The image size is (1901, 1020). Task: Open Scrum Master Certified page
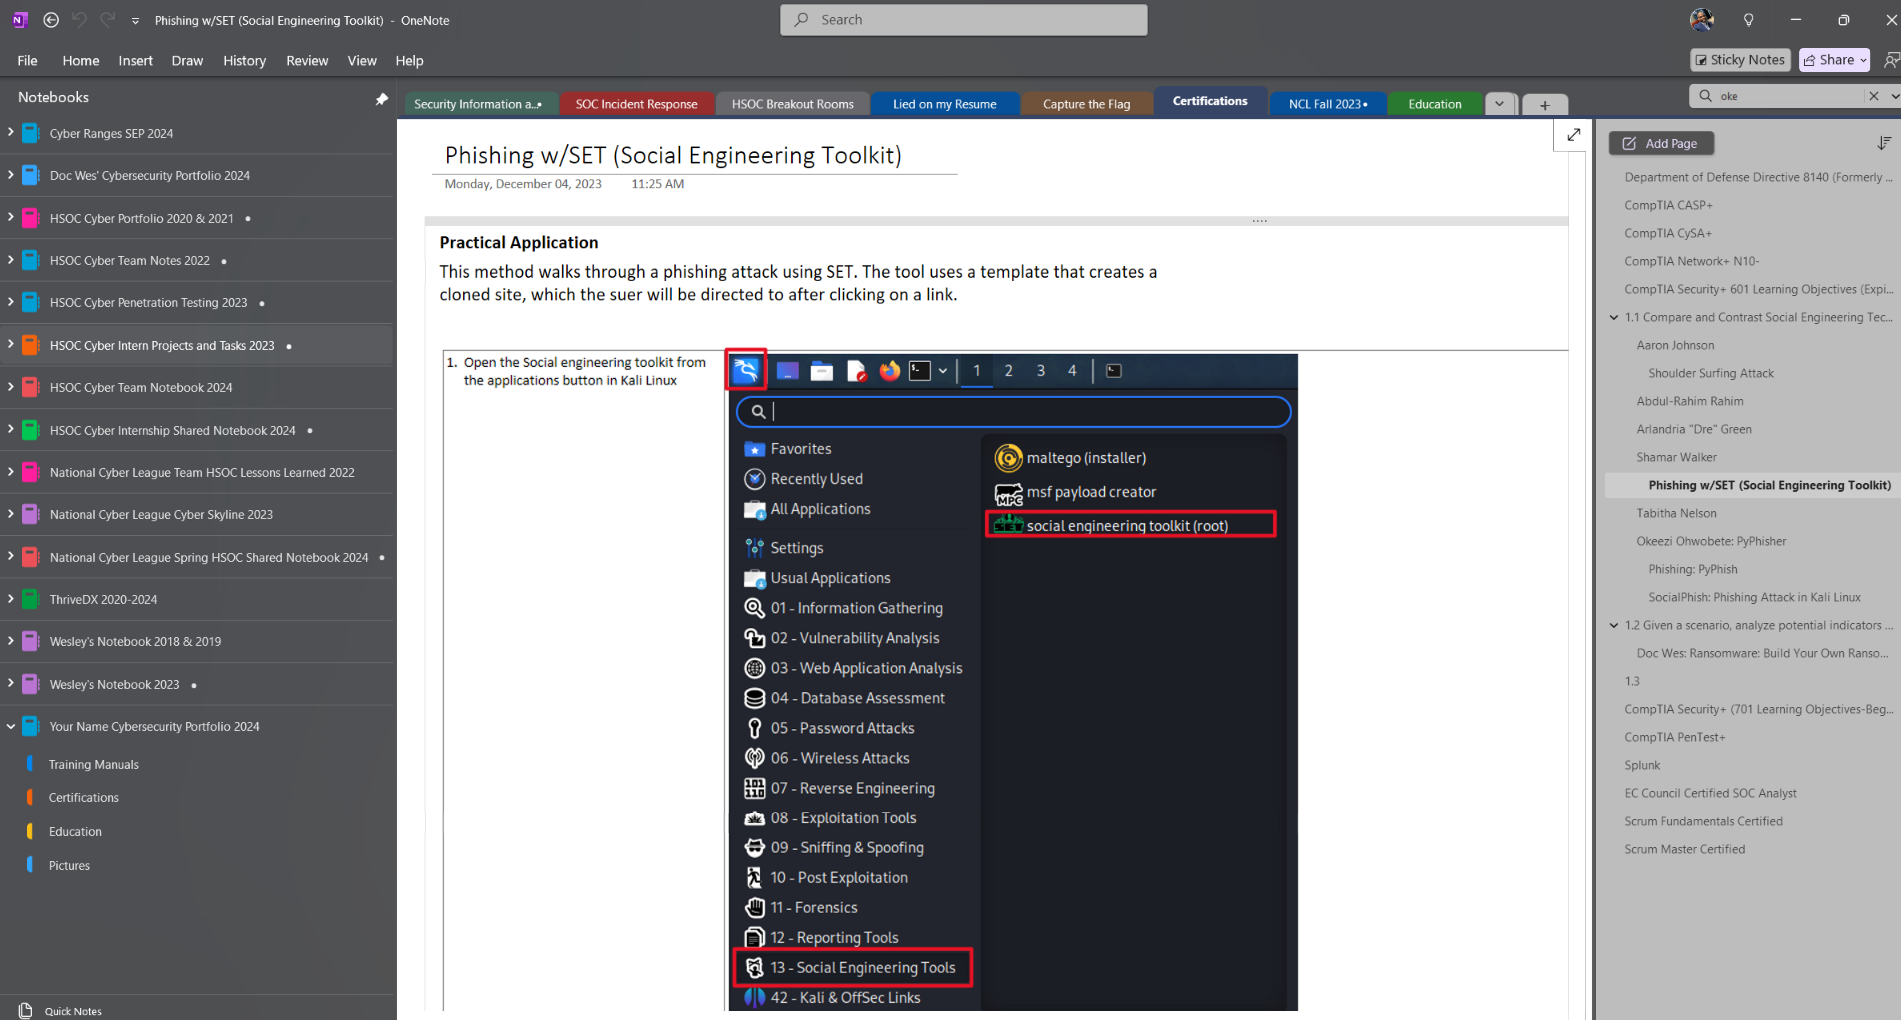(1685, 849)
